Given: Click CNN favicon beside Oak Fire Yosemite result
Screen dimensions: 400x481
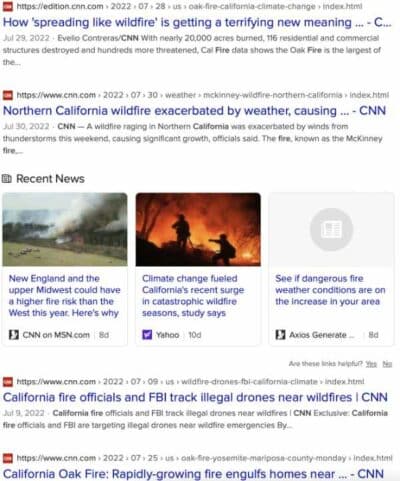Looking at the screenshot, I should (8, 458).
